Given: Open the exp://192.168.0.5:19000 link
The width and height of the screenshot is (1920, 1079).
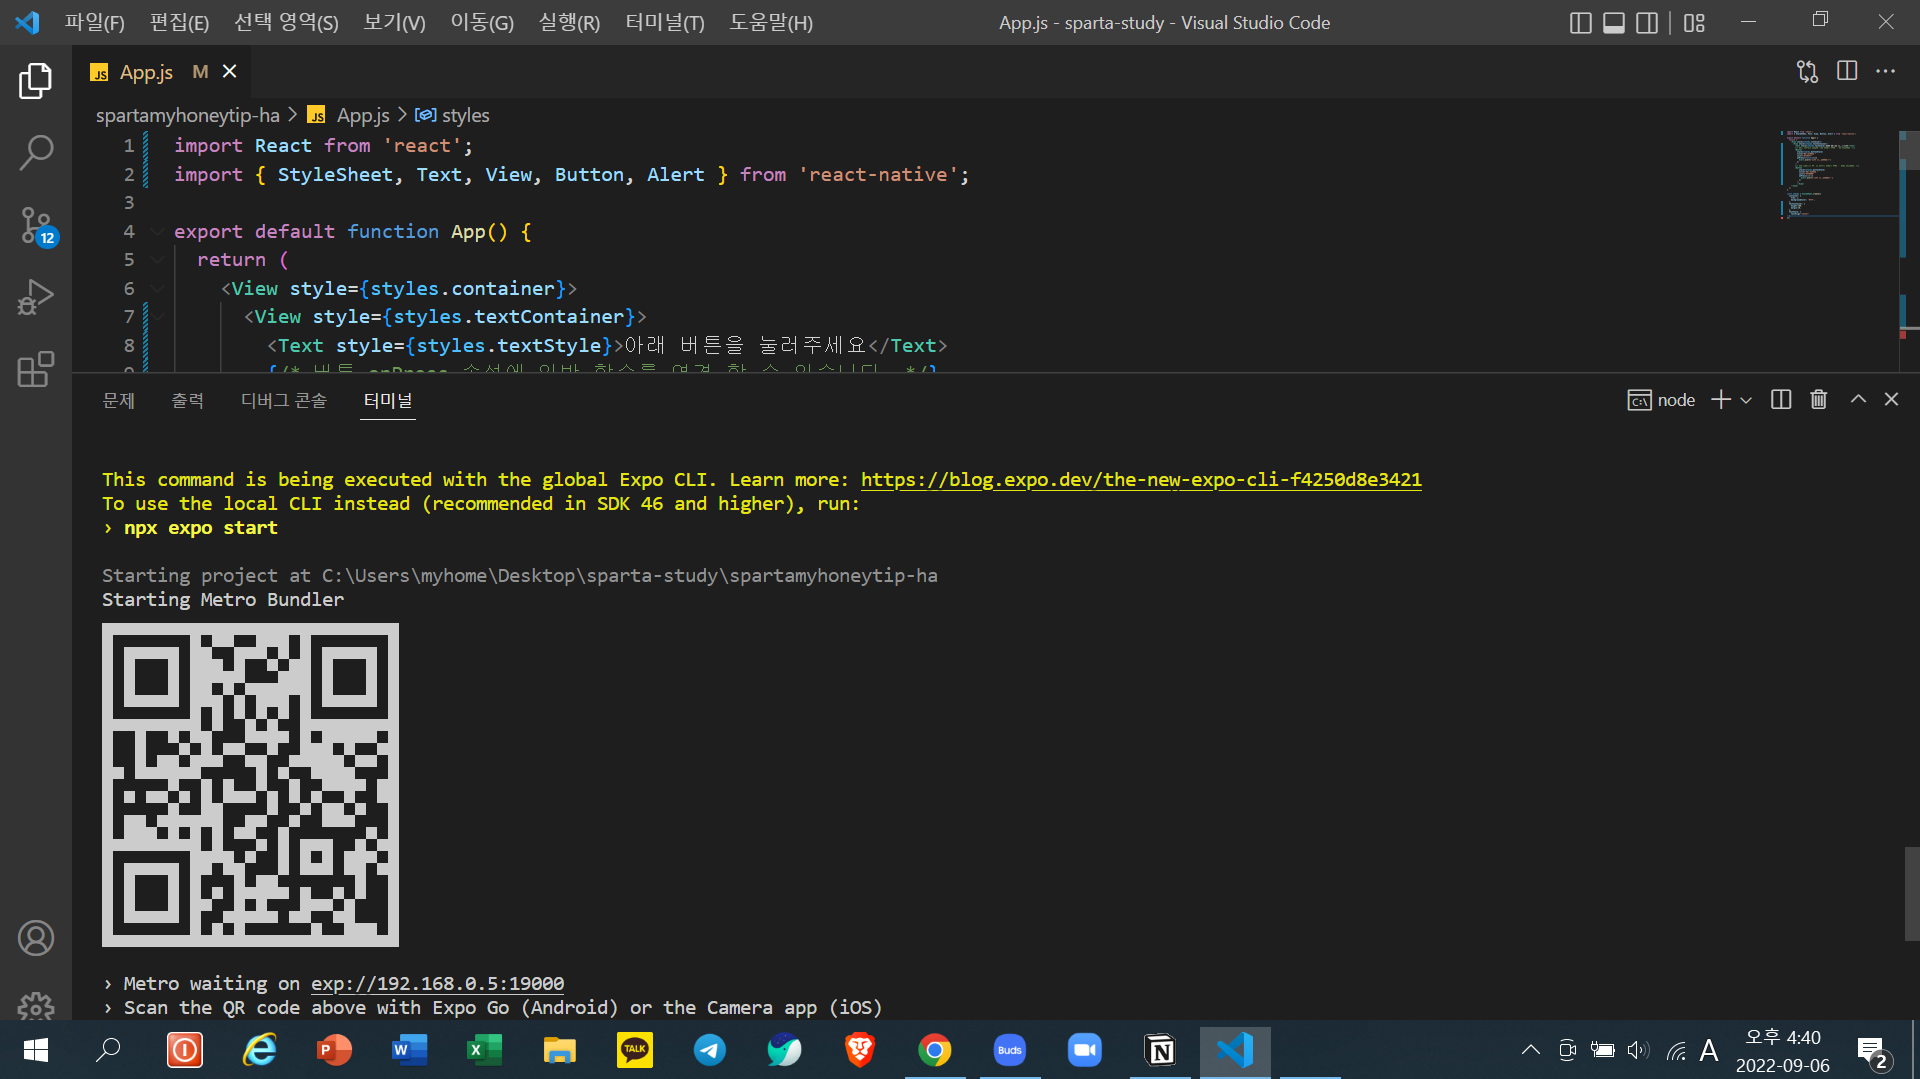Looking at the screenshot, I should 437,984.
